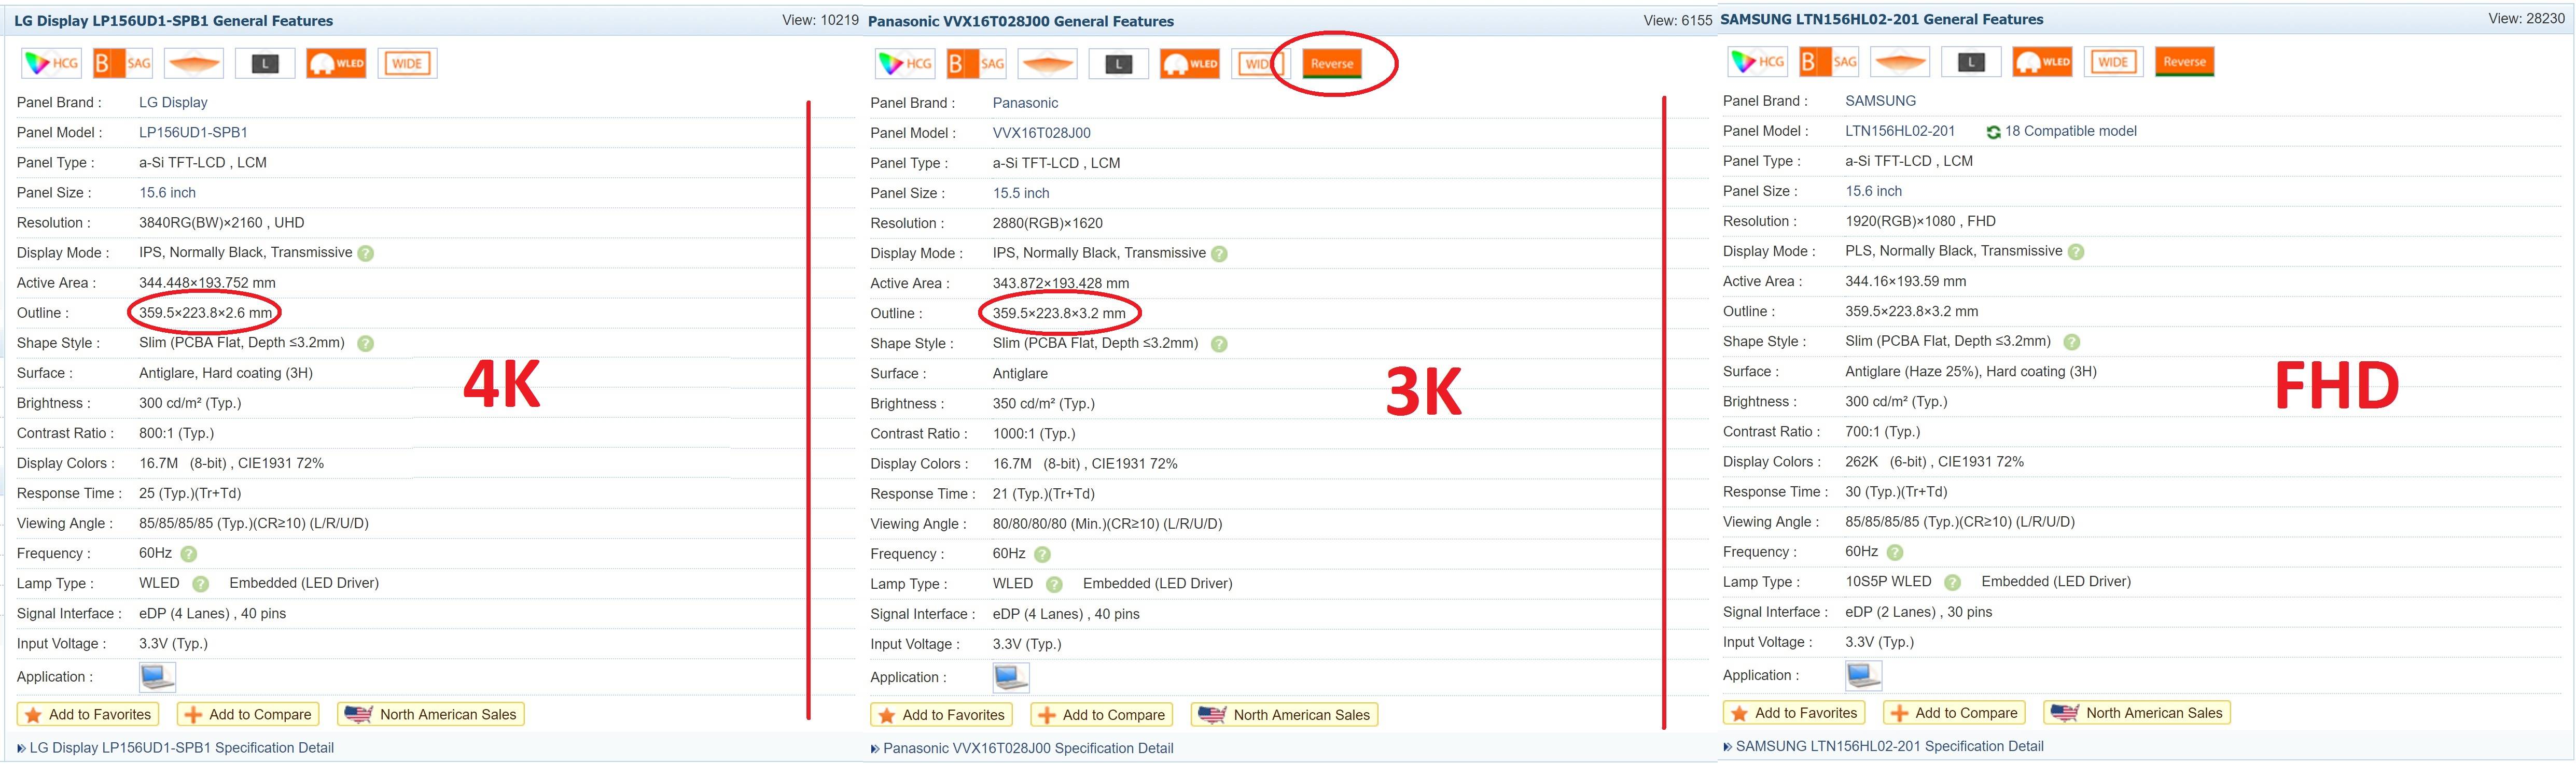Click the help icon beside LG Display Mode
The image size is (2576, 764).
point(366,254)
